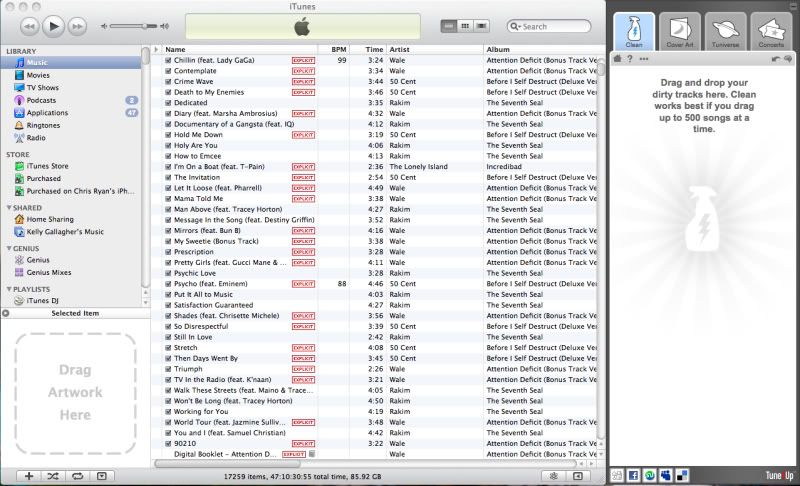
Task: Adjust the iTunes volume slider
Action: 134,26
